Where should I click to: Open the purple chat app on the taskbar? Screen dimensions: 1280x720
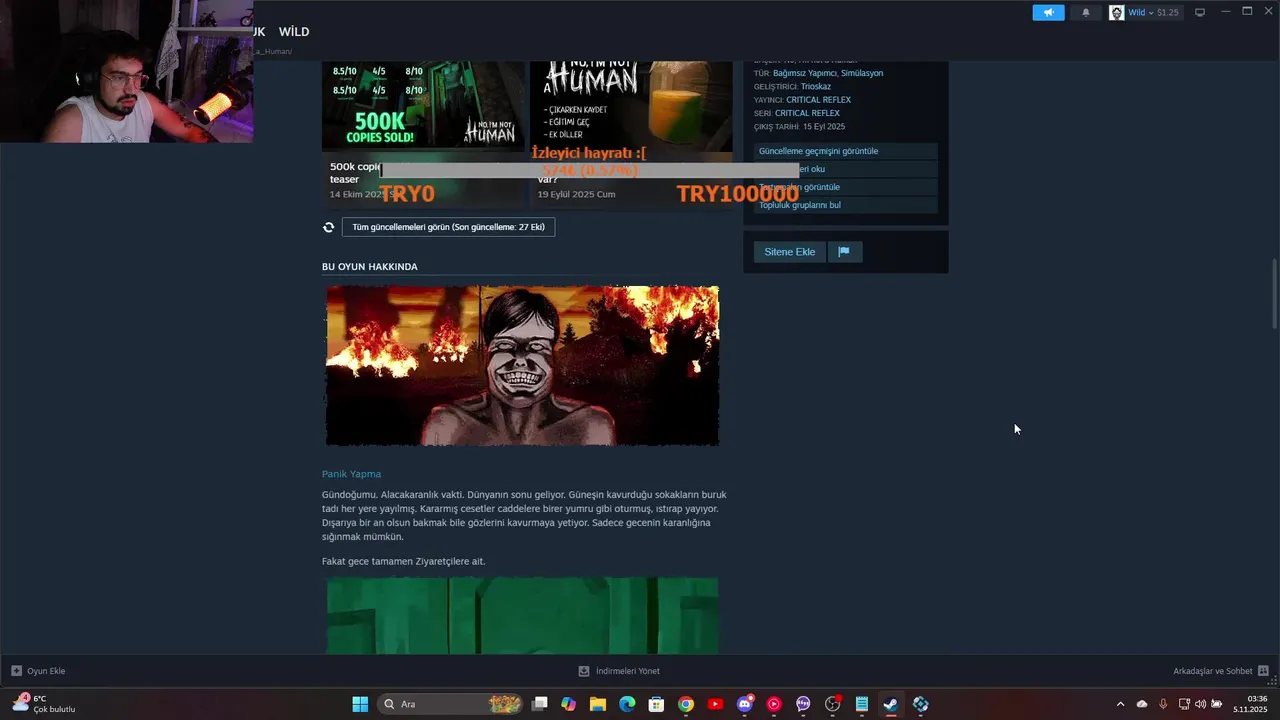tap(803, 704)
